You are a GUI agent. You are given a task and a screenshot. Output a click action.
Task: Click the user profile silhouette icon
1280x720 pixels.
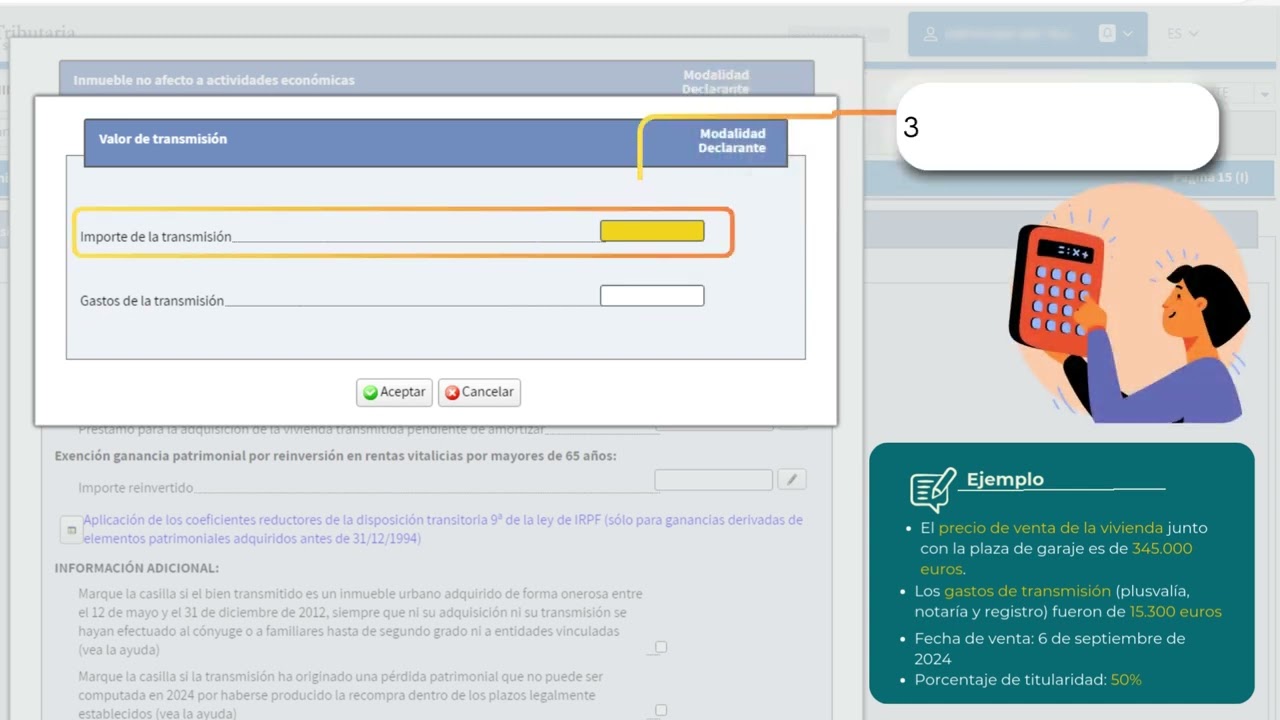pos(931,34)
